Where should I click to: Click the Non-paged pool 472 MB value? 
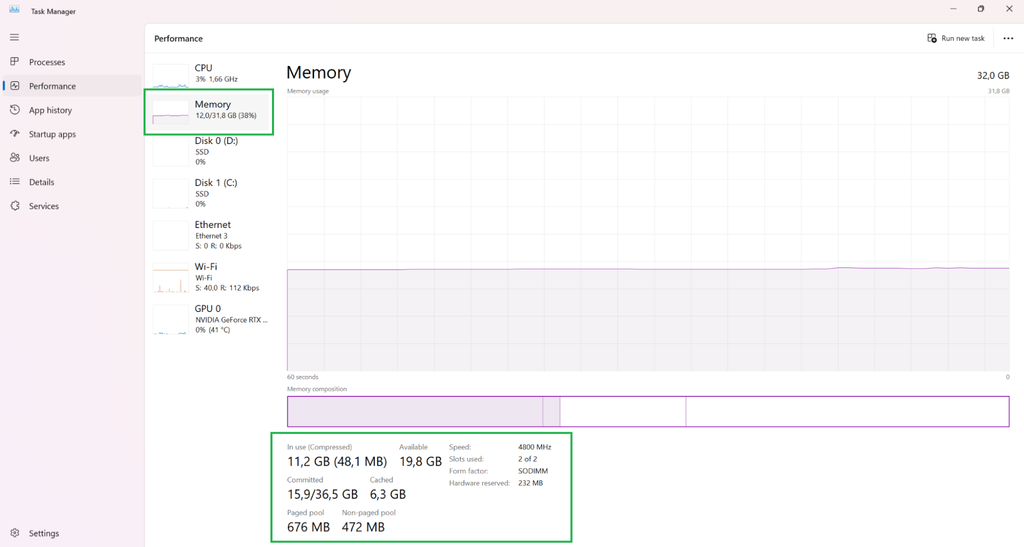(x=363, y=527)
